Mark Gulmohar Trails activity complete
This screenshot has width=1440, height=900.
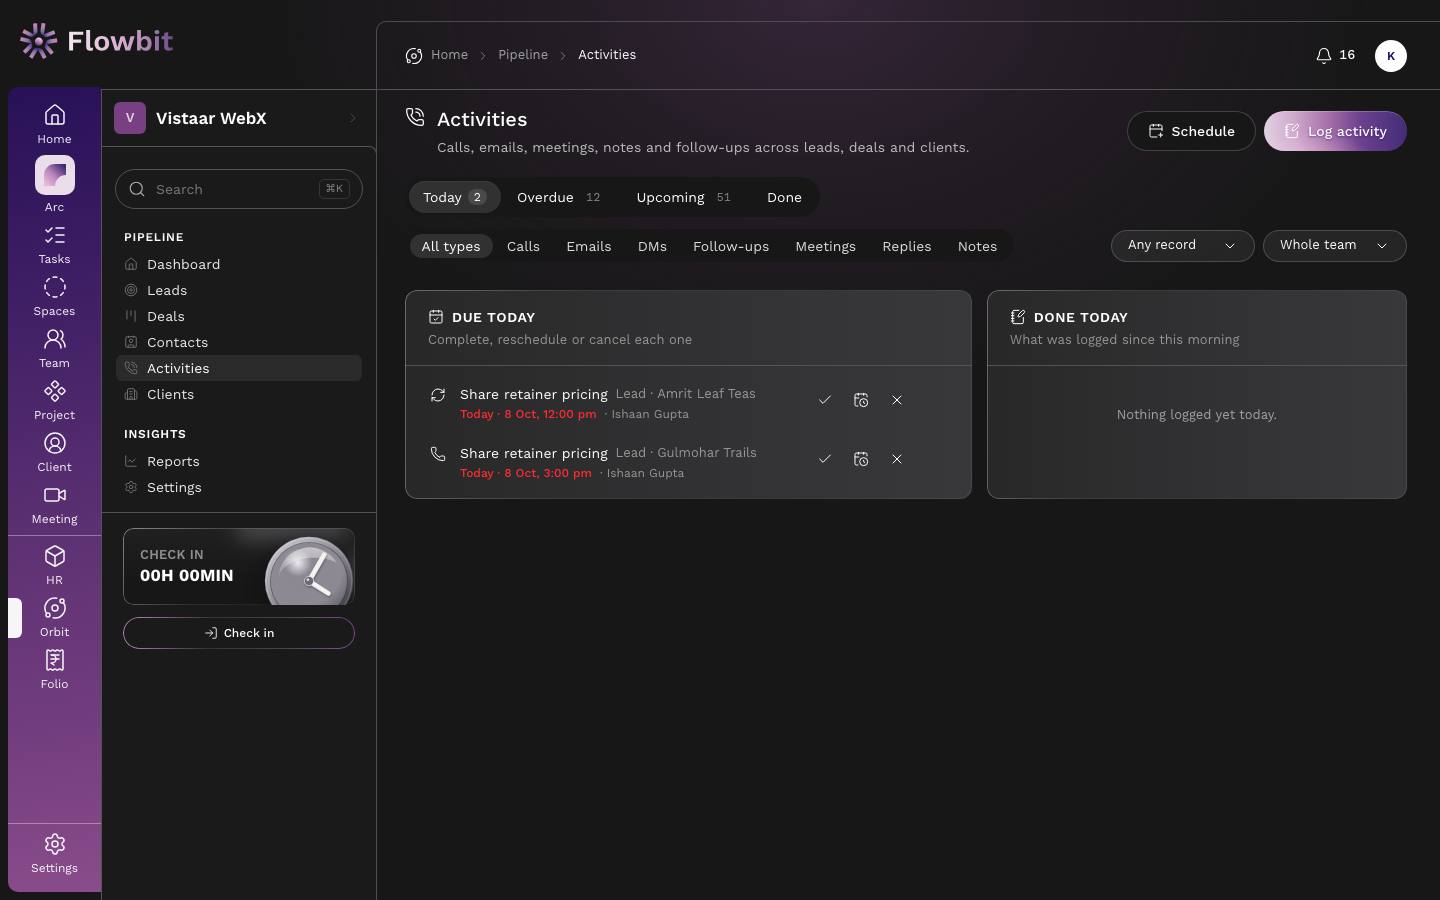click(x=825, y=459)
